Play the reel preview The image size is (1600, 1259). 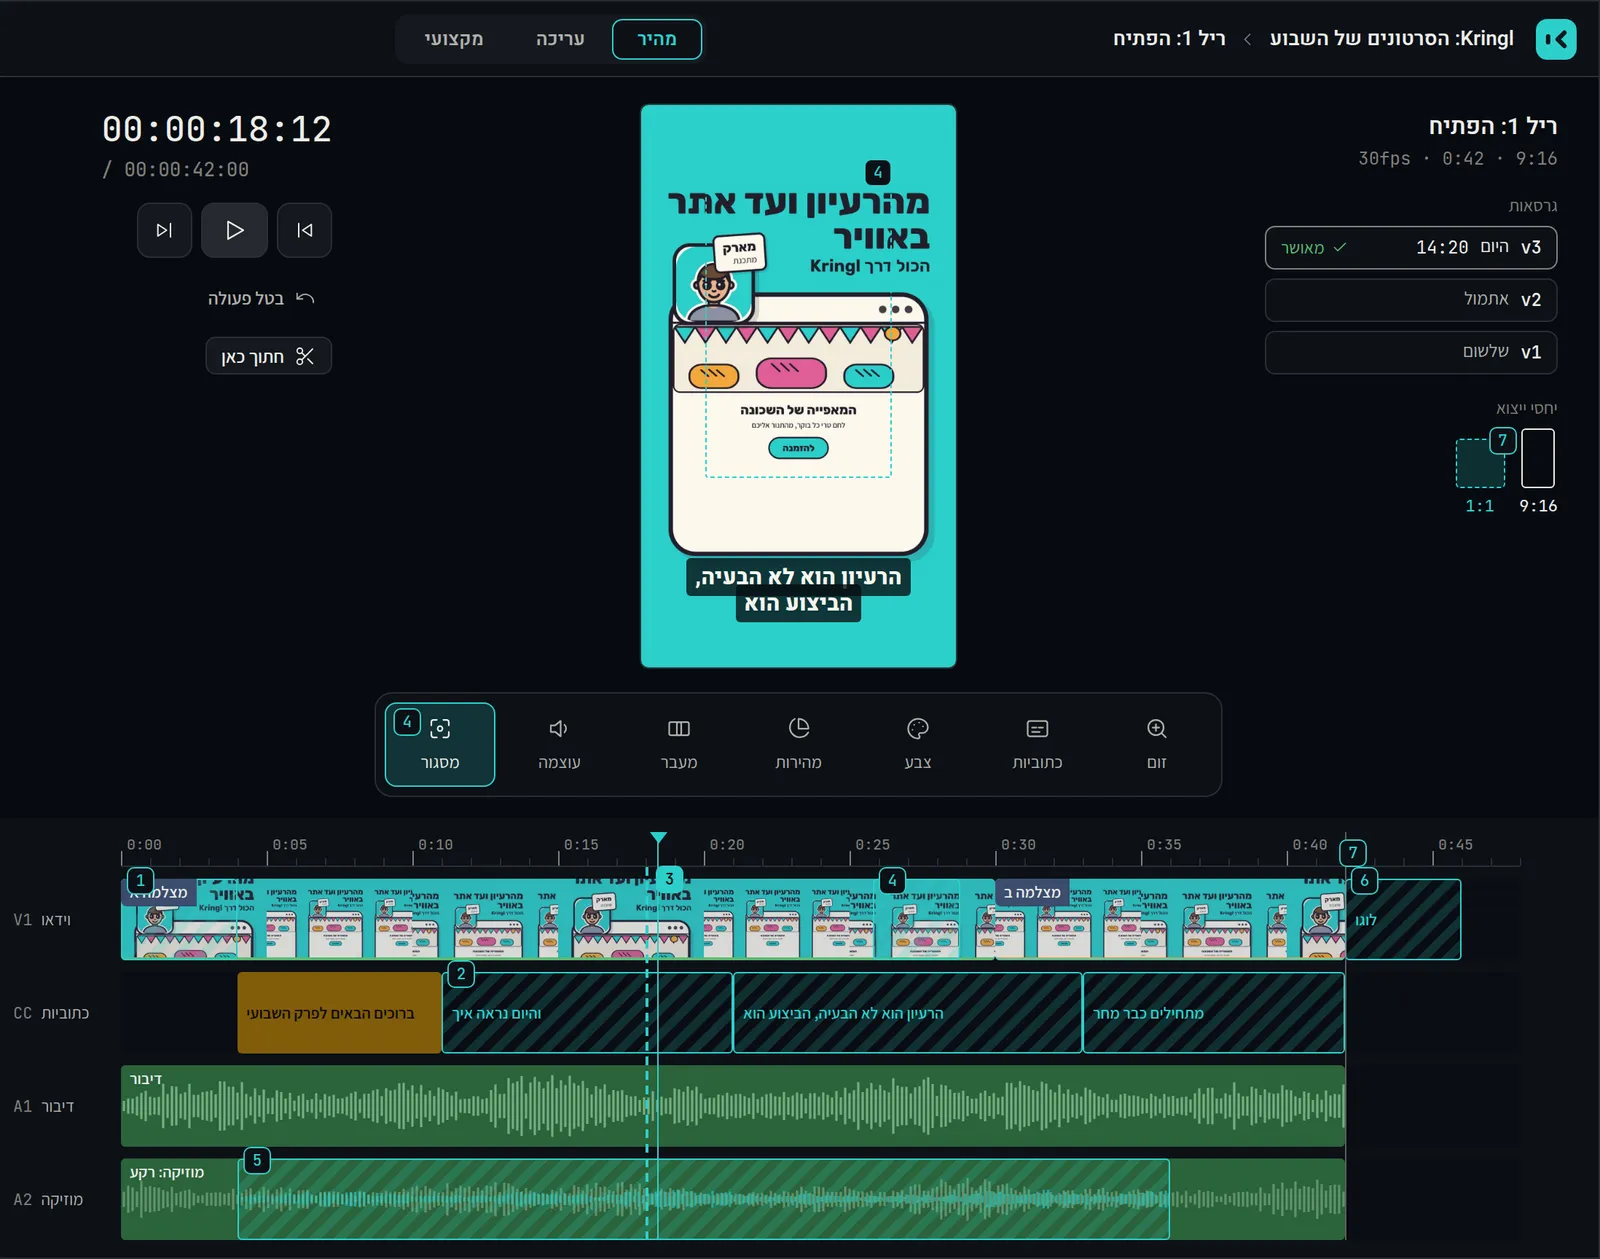pyautogui.click(x=234, y=230)
